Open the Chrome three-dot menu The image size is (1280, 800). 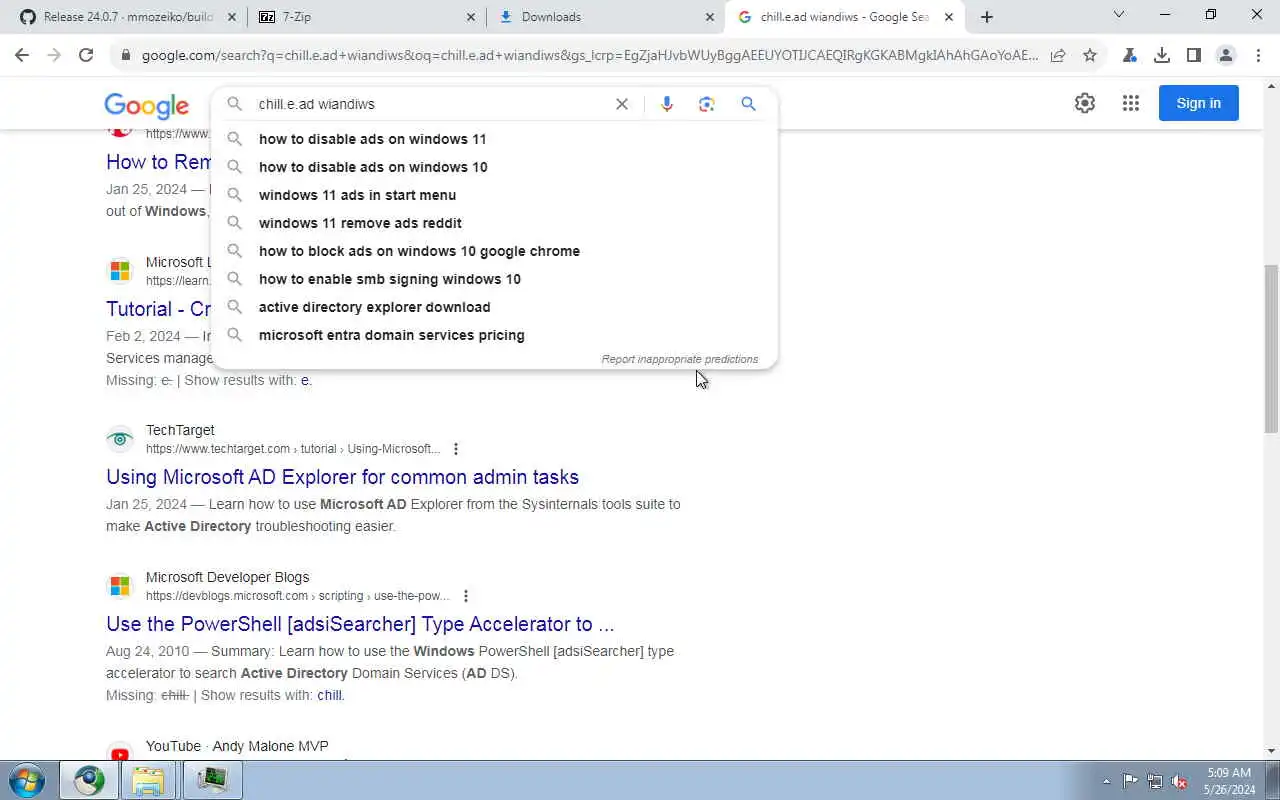(1258, 55)
